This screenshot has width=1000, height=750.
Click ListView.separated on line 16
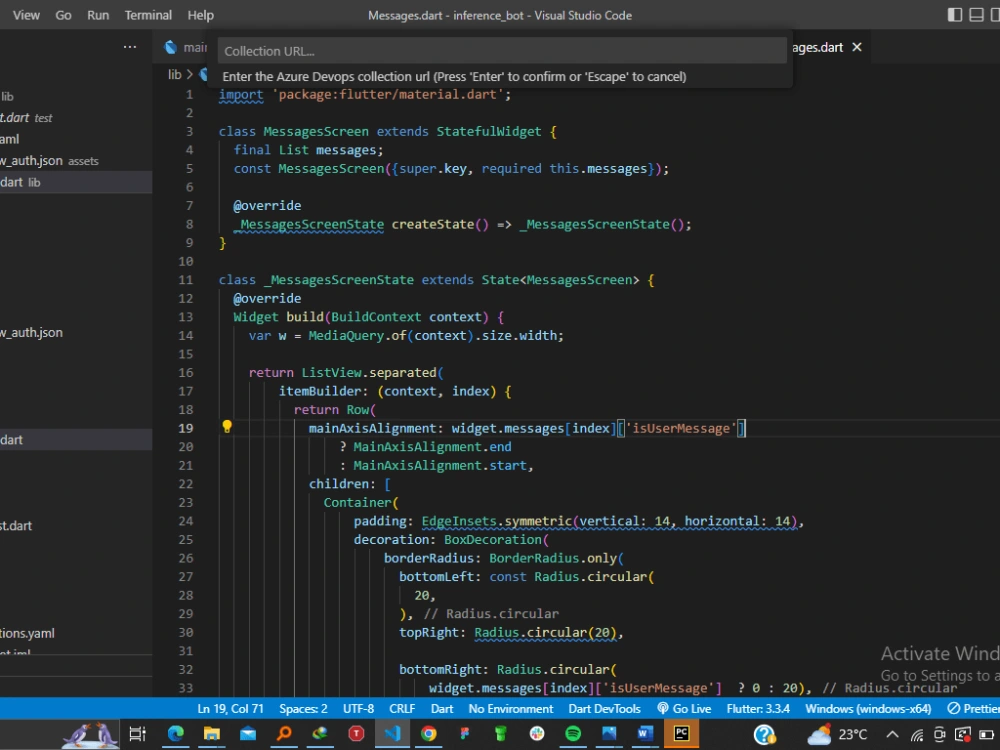[369, 372]
